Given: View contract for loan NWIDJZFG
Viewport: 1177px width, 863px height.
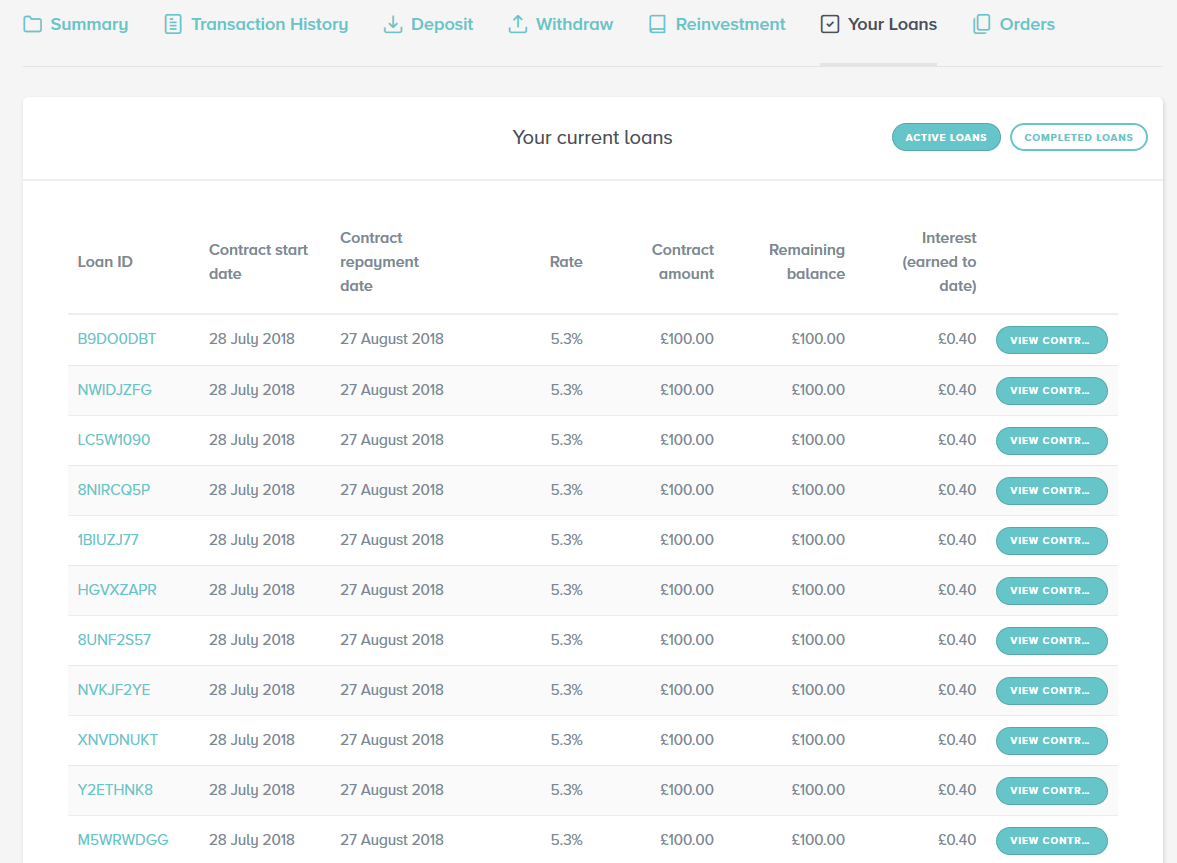Looking at the screenshot, I should pos(1052,390).
